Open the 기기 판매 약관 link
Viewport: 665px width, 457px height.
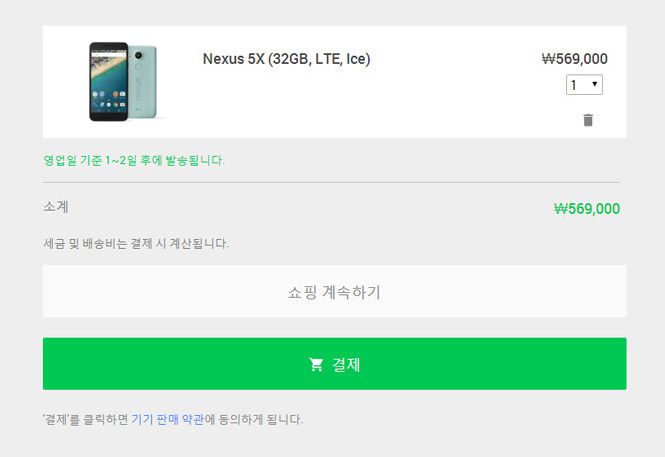(x=168, y=419)
